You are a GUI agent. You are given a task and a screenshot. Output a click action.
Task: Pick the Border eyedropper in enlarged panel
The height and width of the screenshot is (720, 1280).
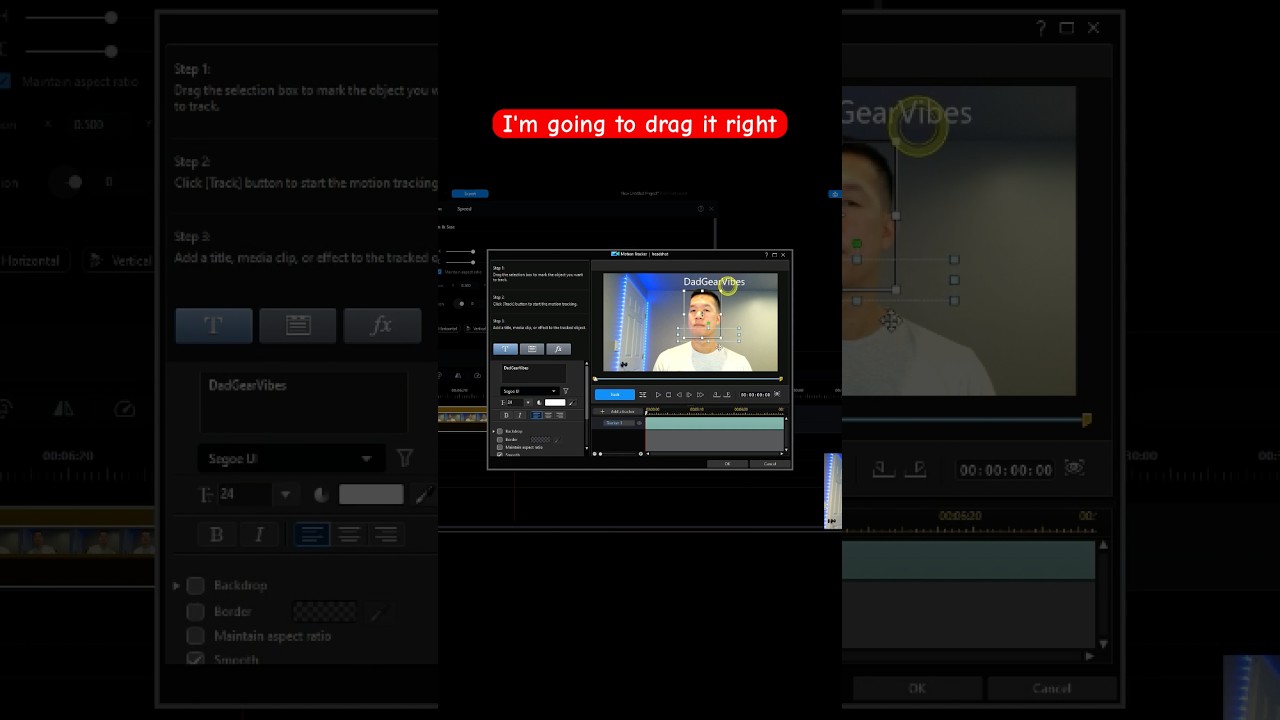click(378, 611)
